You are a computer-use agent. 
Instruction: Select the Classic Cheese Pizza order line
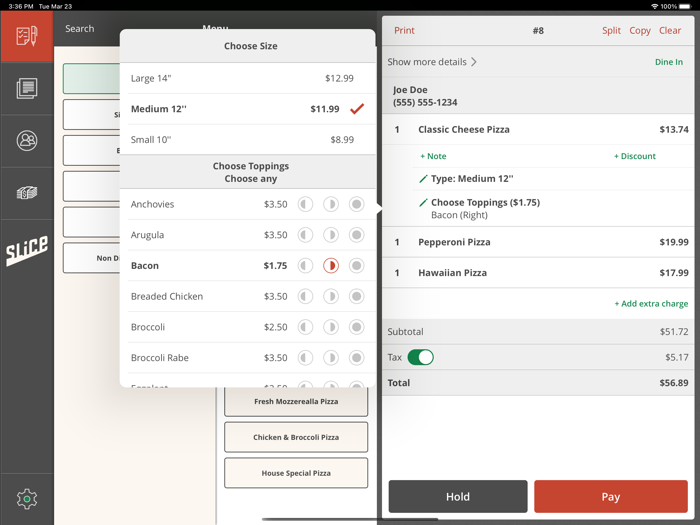point(538,129)
